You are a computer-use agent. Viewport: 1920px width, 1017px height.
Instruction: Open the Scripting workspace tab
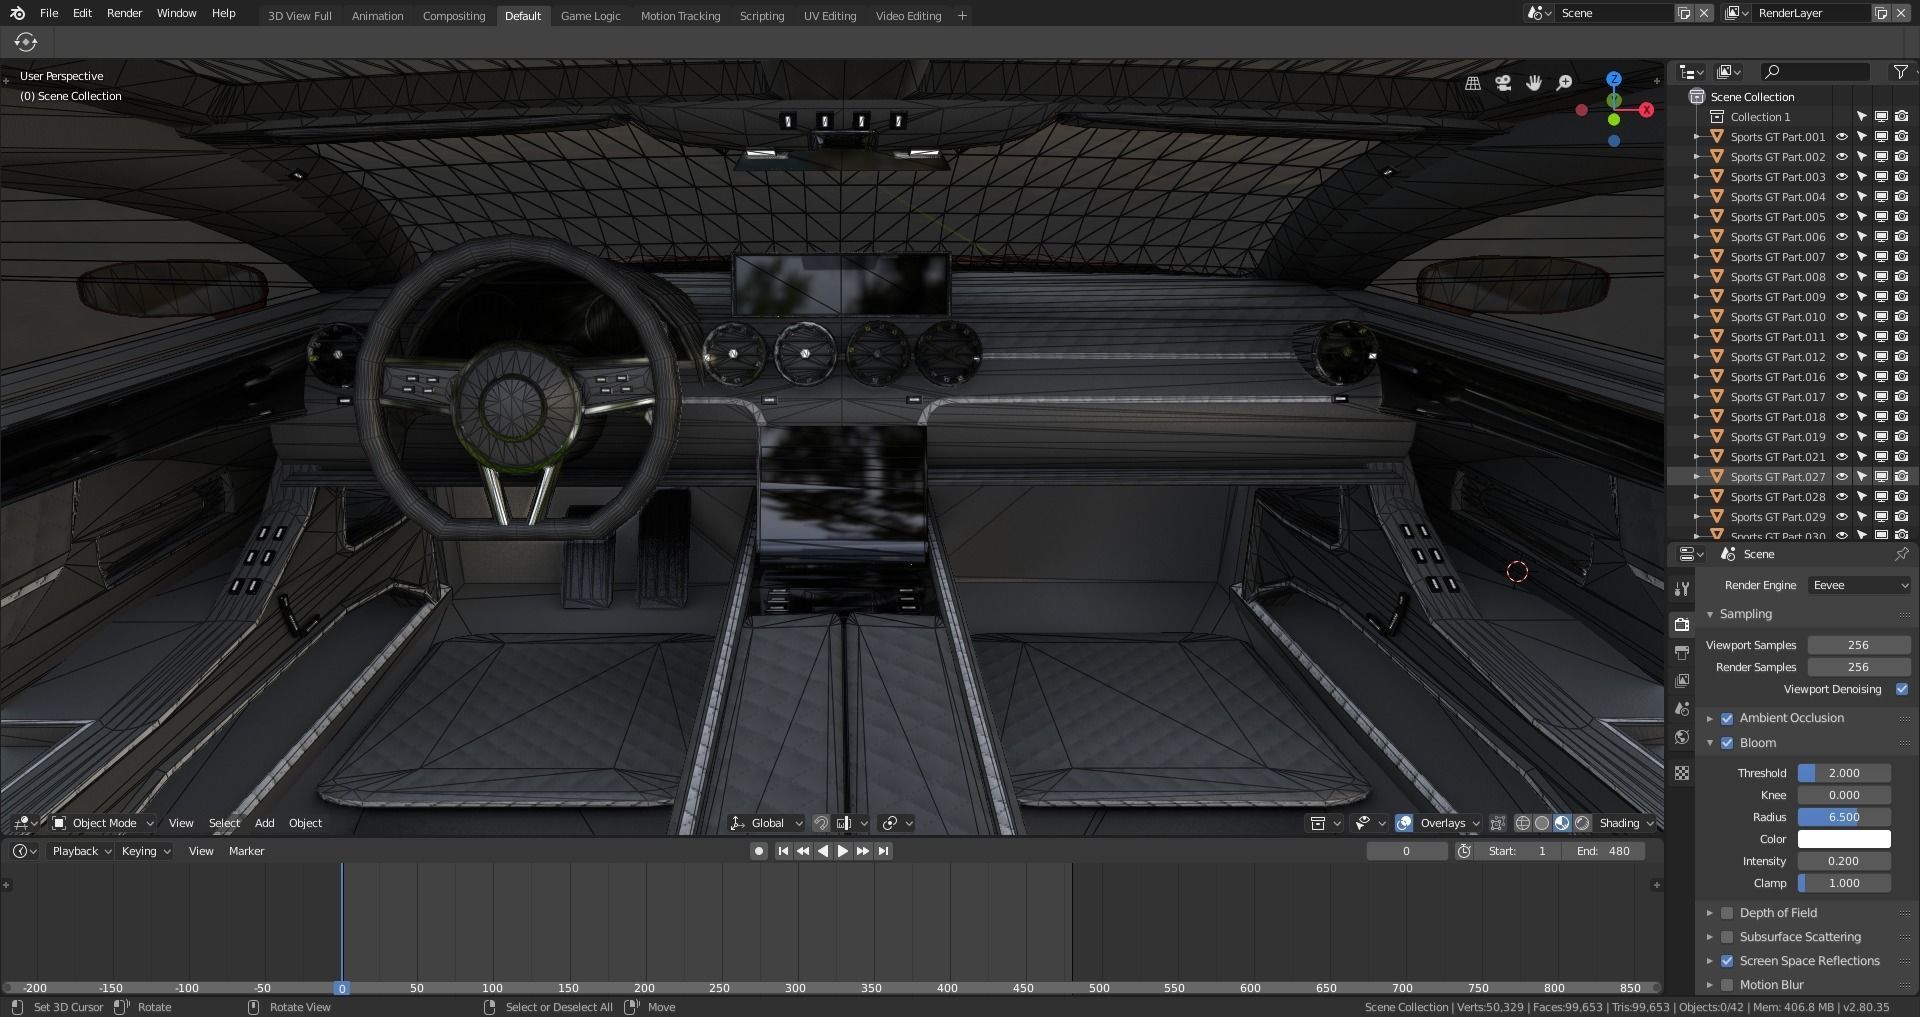click(762, 16)
